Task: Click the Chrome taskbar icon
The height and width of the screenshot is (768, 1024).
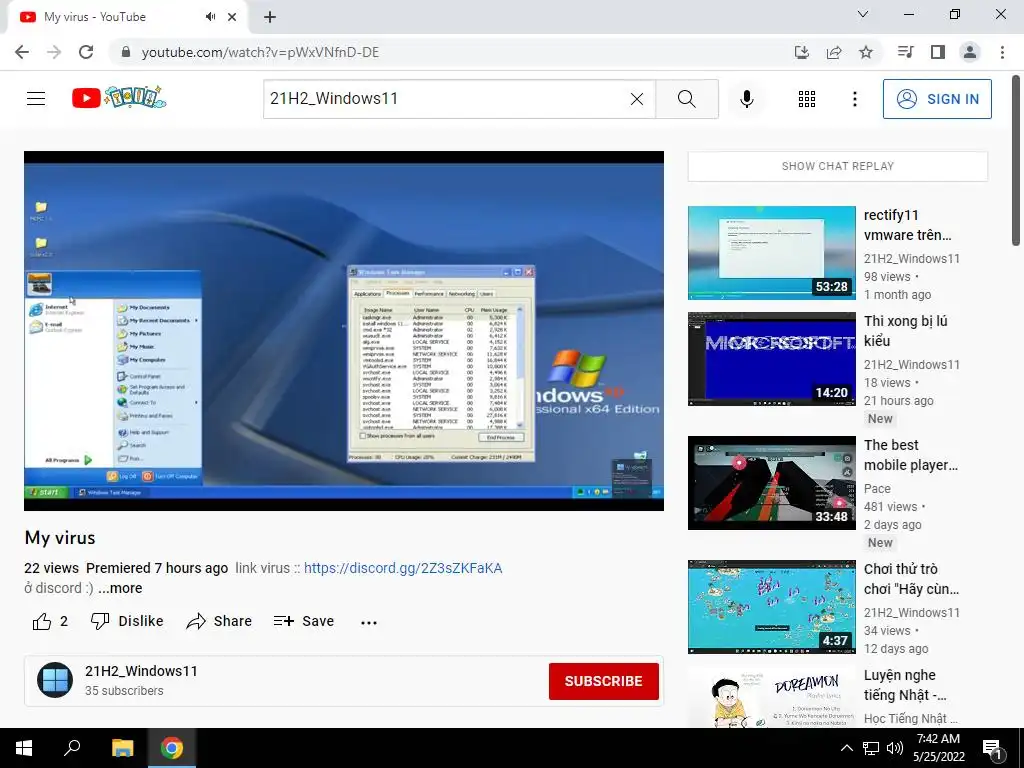Action: [x=172, y=748]
